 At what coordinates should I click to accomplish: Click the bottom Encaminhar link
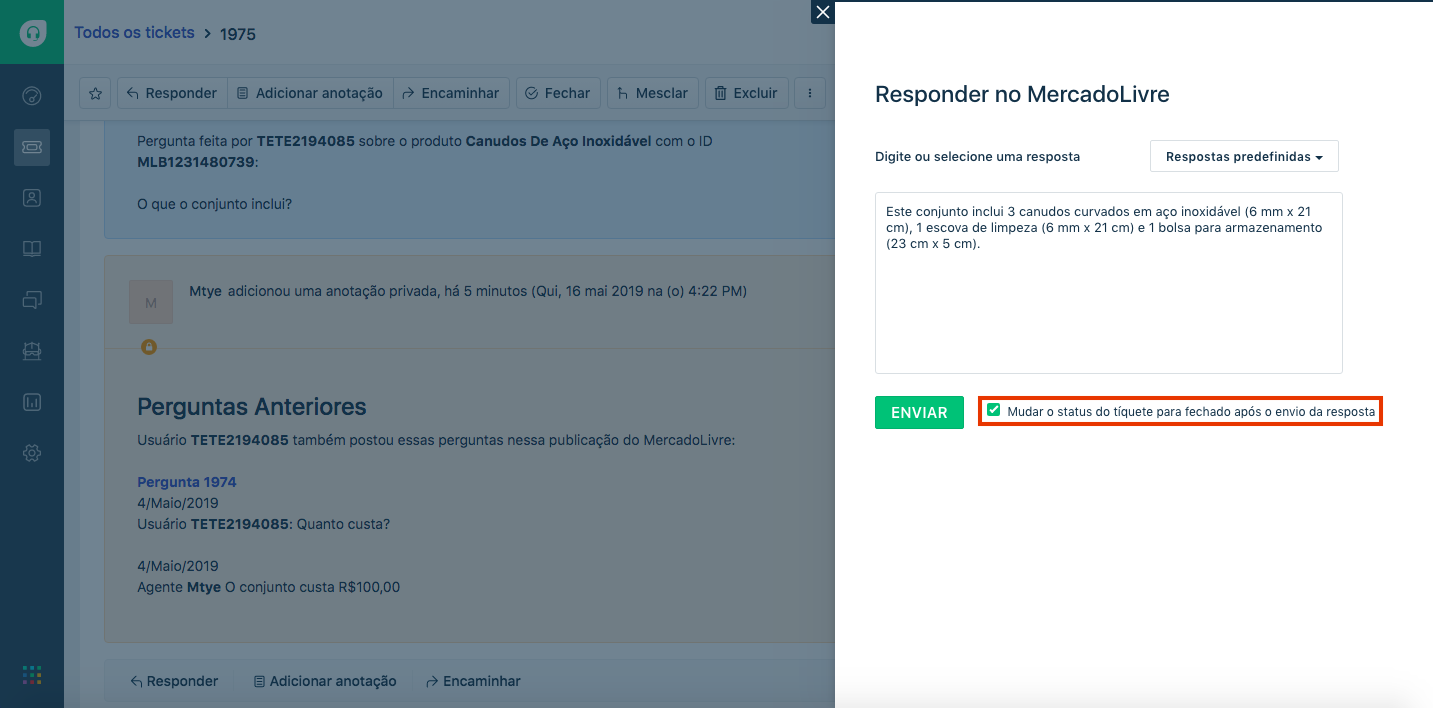point(473,681)
